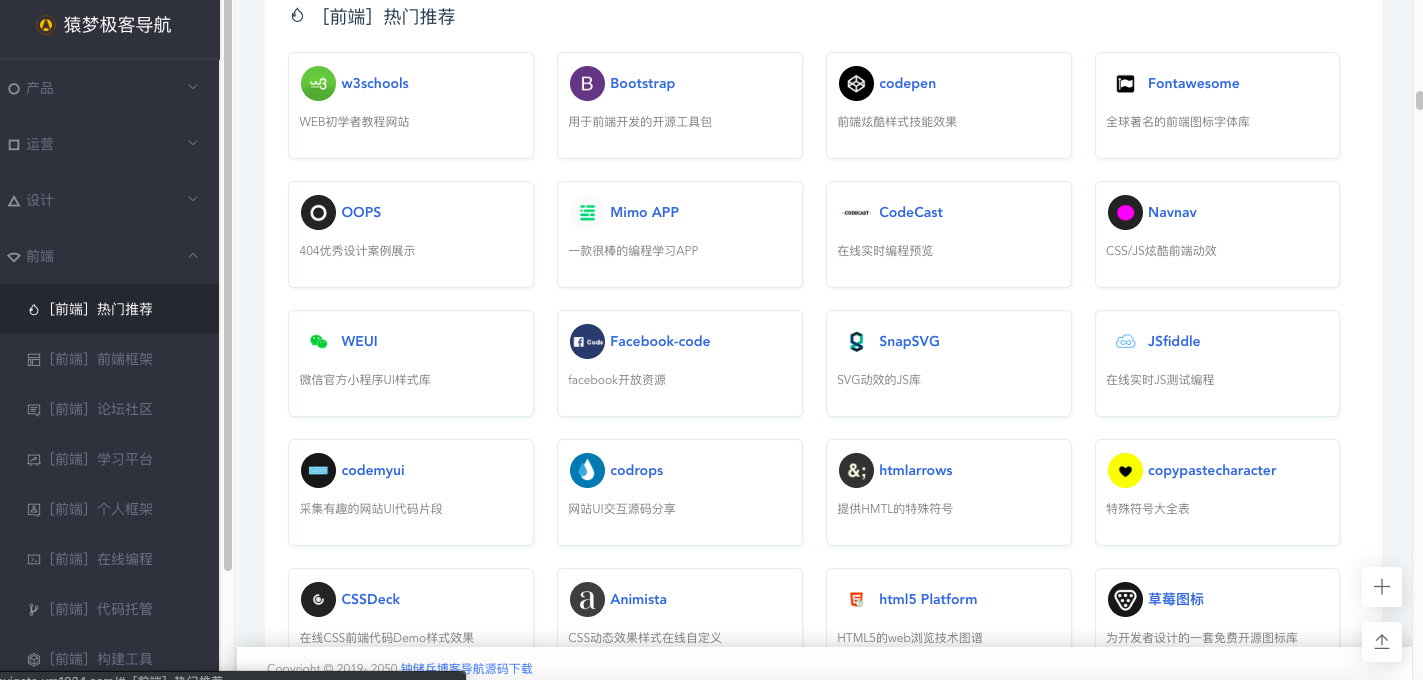Open [前端] 前端框架 submenu item
This screenshot has width=1423, height=680.
pyautogui.click(x=110, y=359)
